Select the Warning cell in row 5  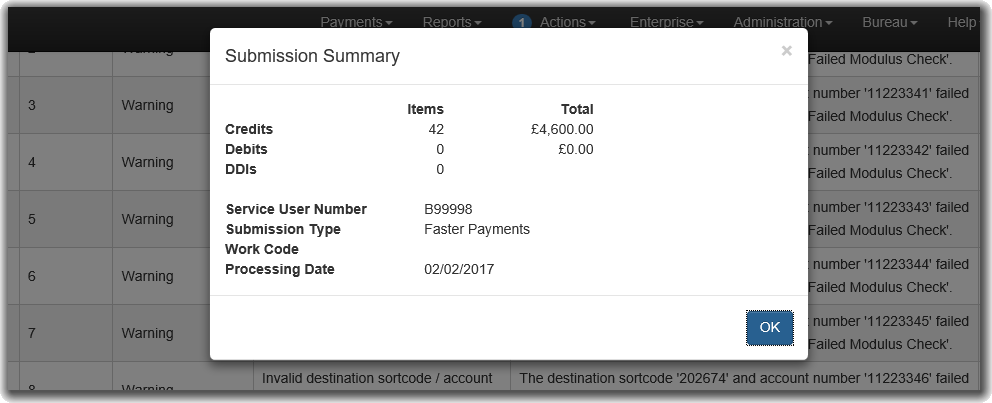pyautogui.click(x=147, y=219)
